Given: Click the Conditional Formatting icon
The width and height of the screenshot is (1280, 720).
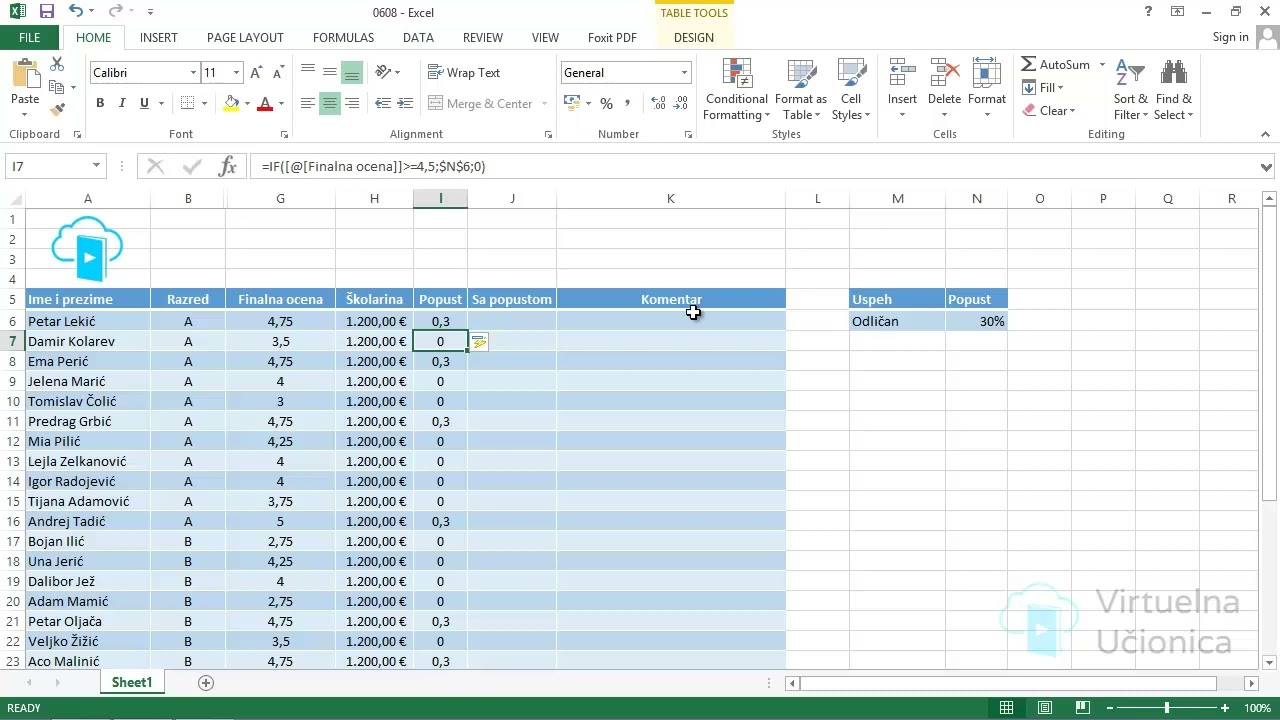Looking at the screenshot, I should point(737,75).
